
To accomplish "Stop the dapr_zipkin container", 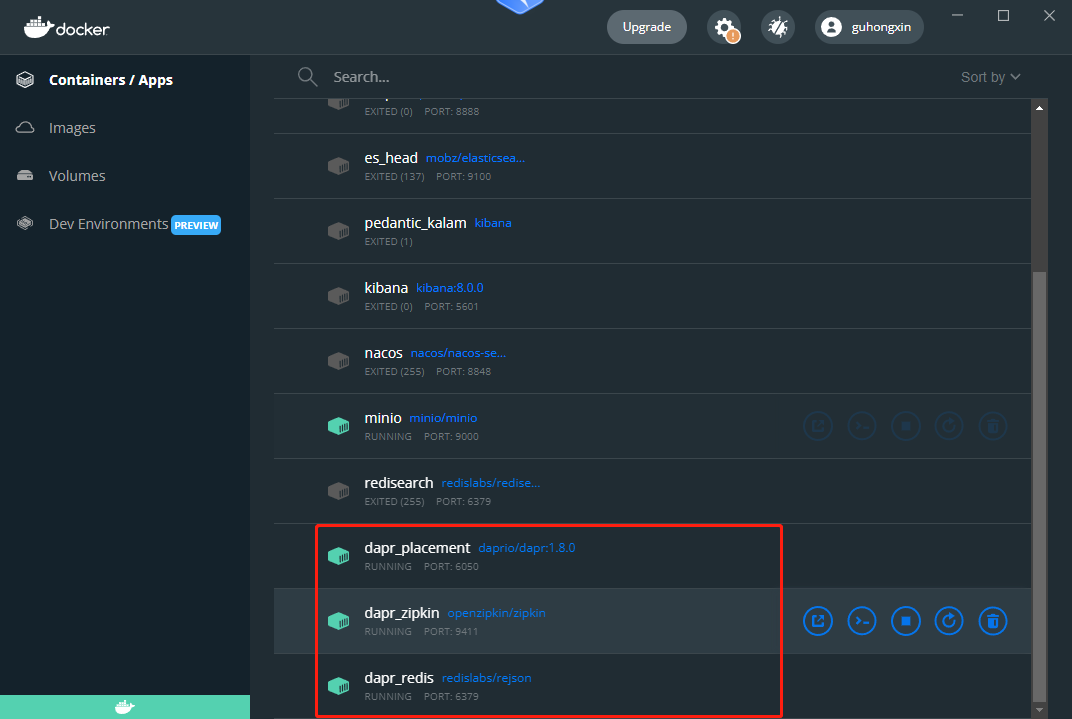I will coord(905,621).
